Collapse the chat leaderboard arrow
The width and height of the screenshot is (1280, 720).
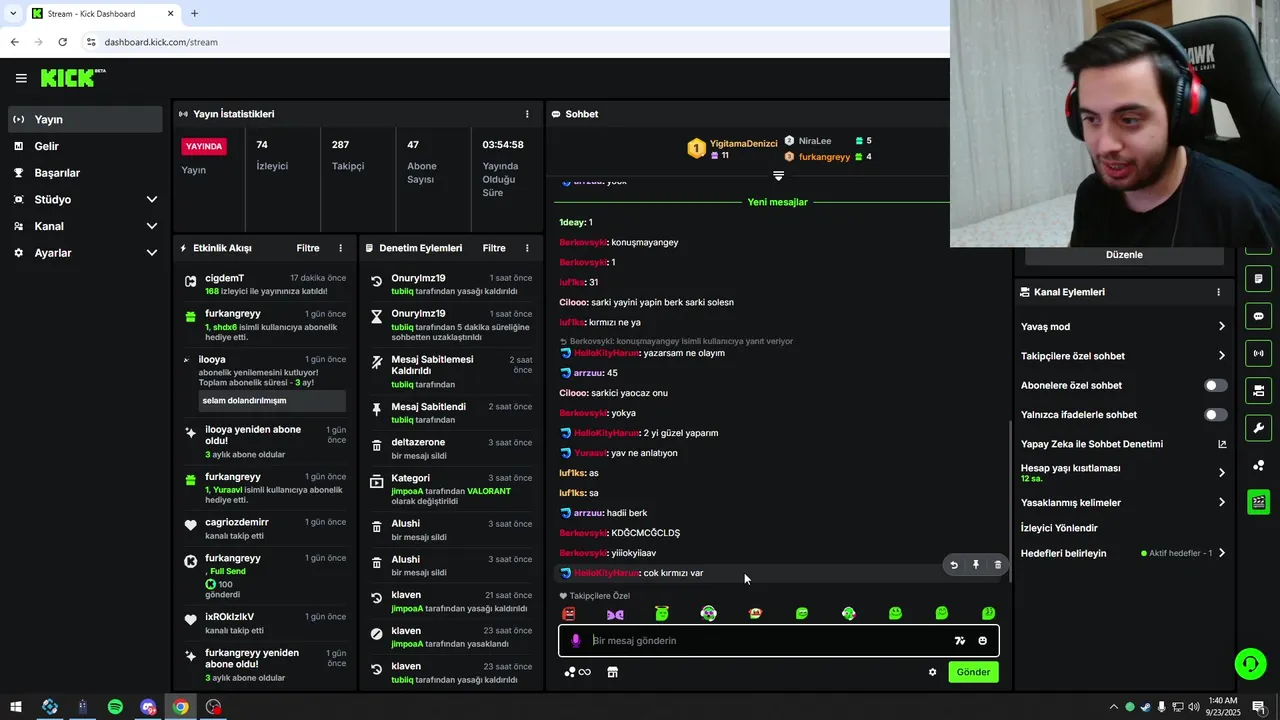[778, 176]
